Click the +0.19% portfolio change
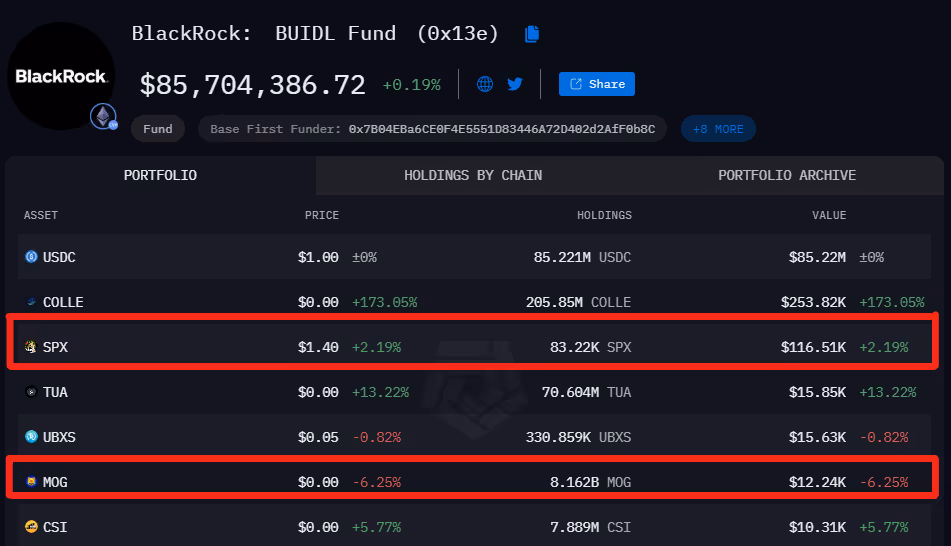951x546 pixels. click(x=411, y=85)
